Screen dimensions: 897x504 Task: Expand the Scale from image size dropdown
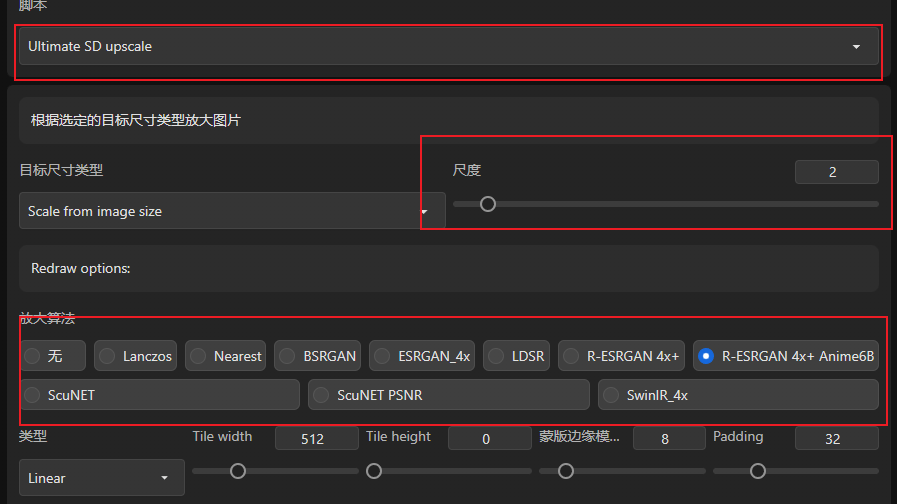pos(232,211)
